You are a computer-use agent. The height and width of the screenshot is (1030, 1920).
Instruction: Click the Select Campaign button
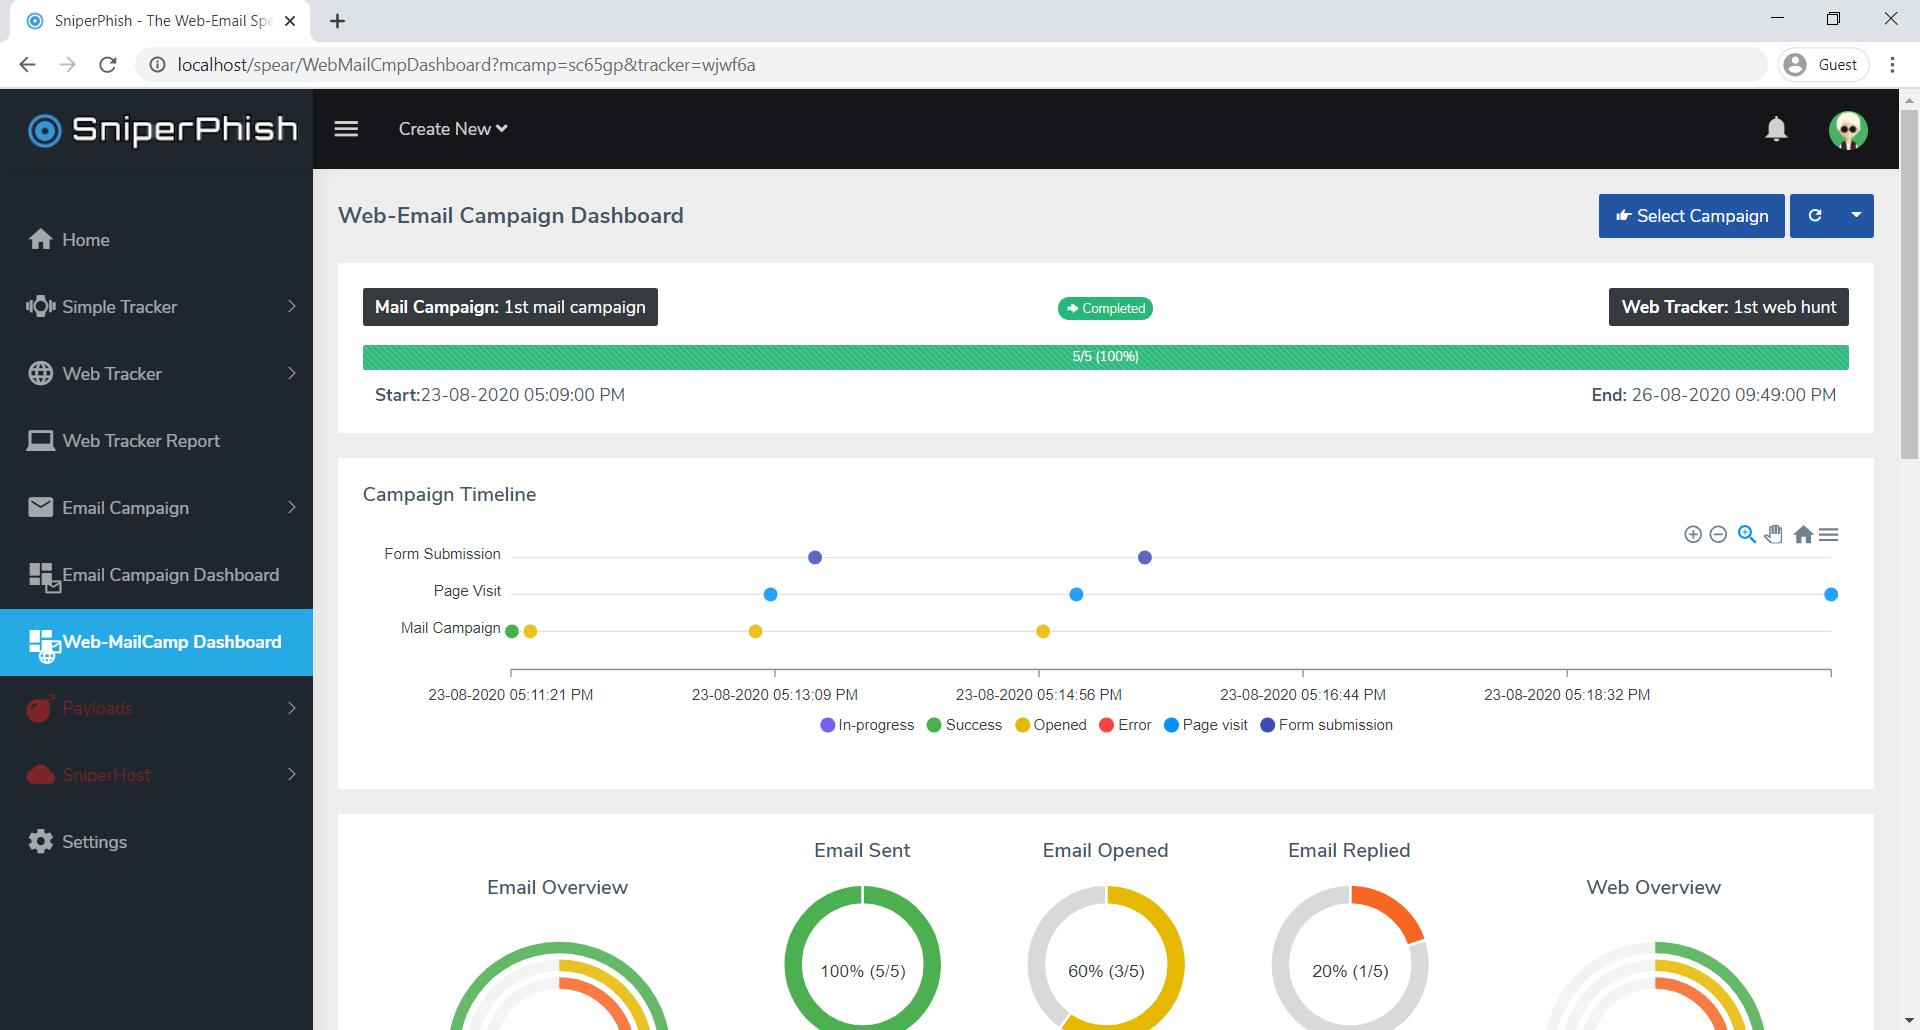tap(1691, 216)
